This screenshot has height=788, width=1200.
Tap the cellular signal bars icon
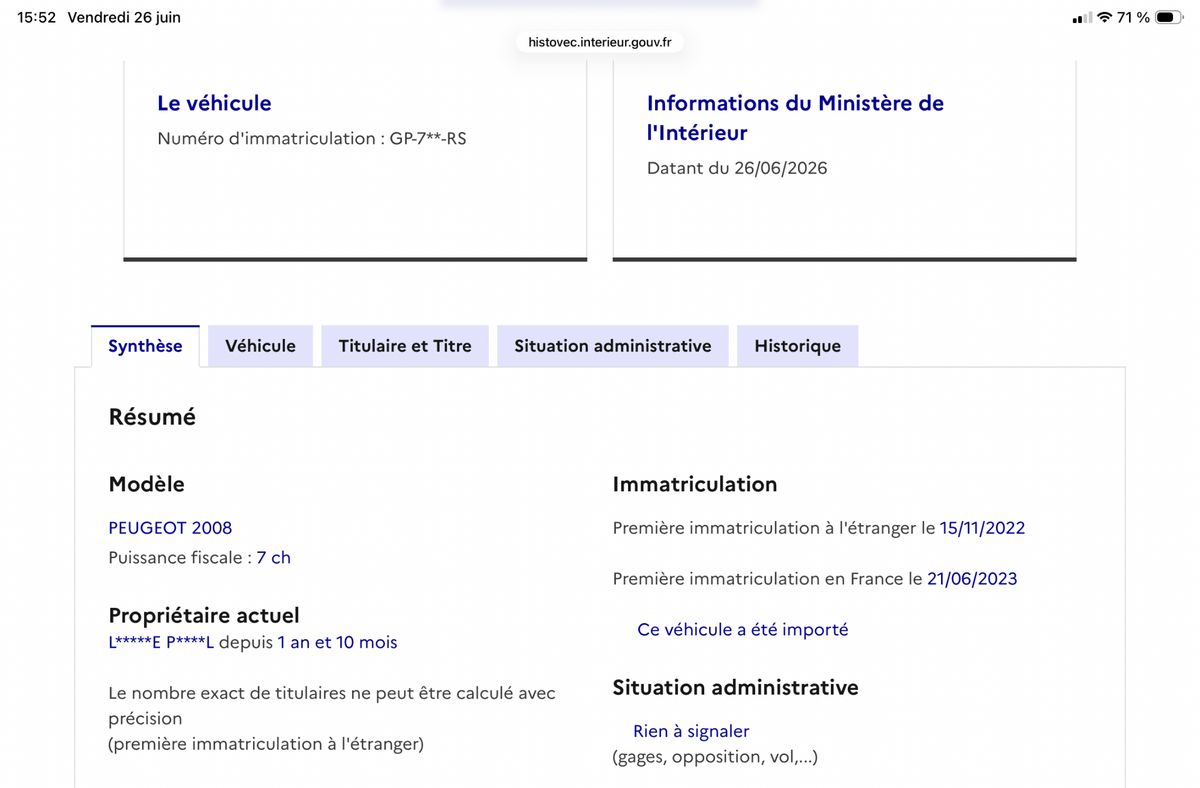[1081, 18]
